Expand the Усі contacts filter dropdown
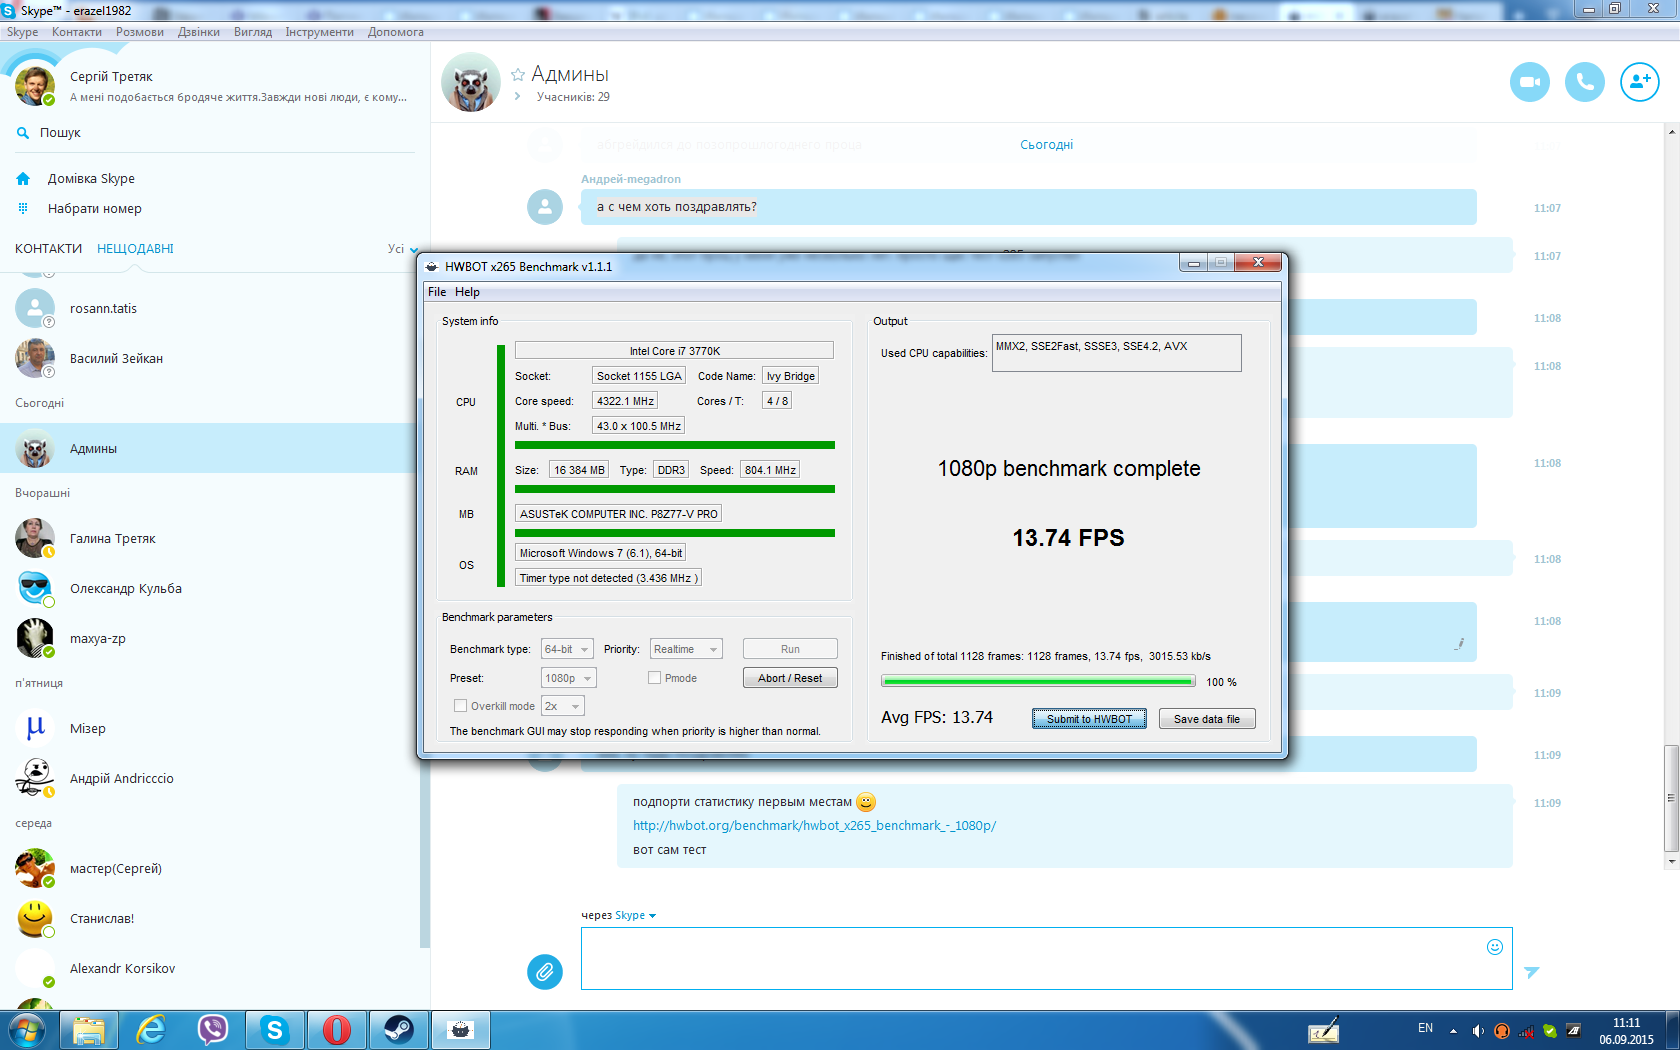 (403, 249)
